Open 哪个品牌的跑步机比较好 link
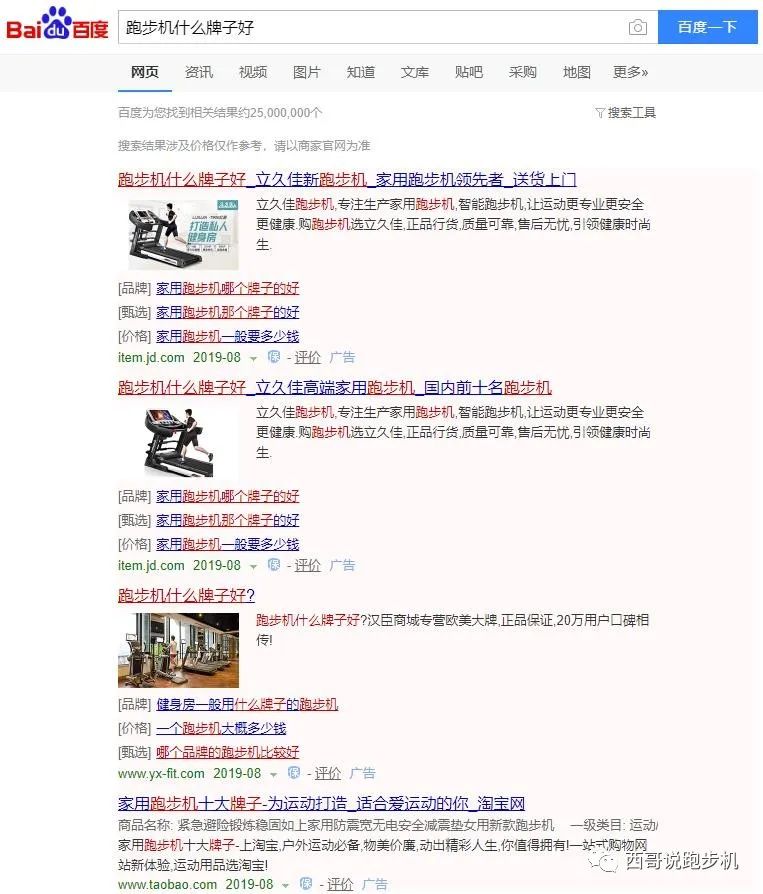Viewport: 763px width, 894px height. (228, 753)
